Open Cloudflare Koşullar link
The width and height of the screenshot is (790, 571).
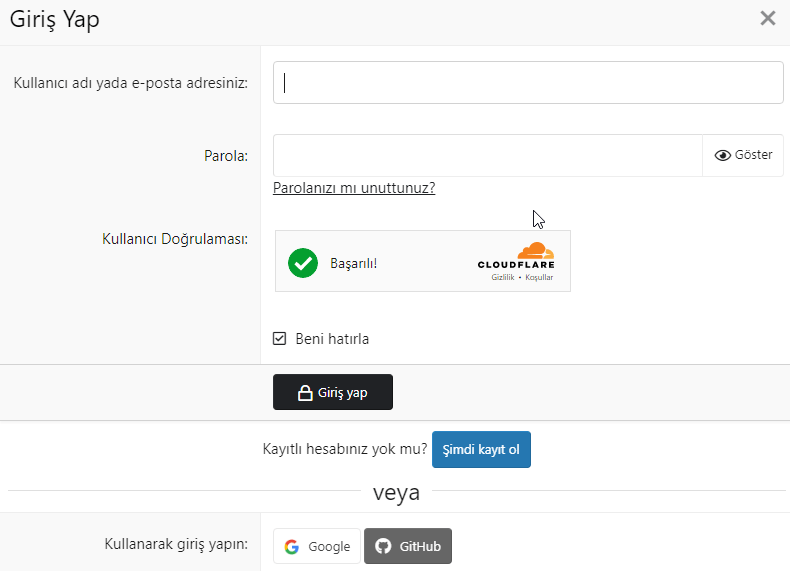coord(539,277)
